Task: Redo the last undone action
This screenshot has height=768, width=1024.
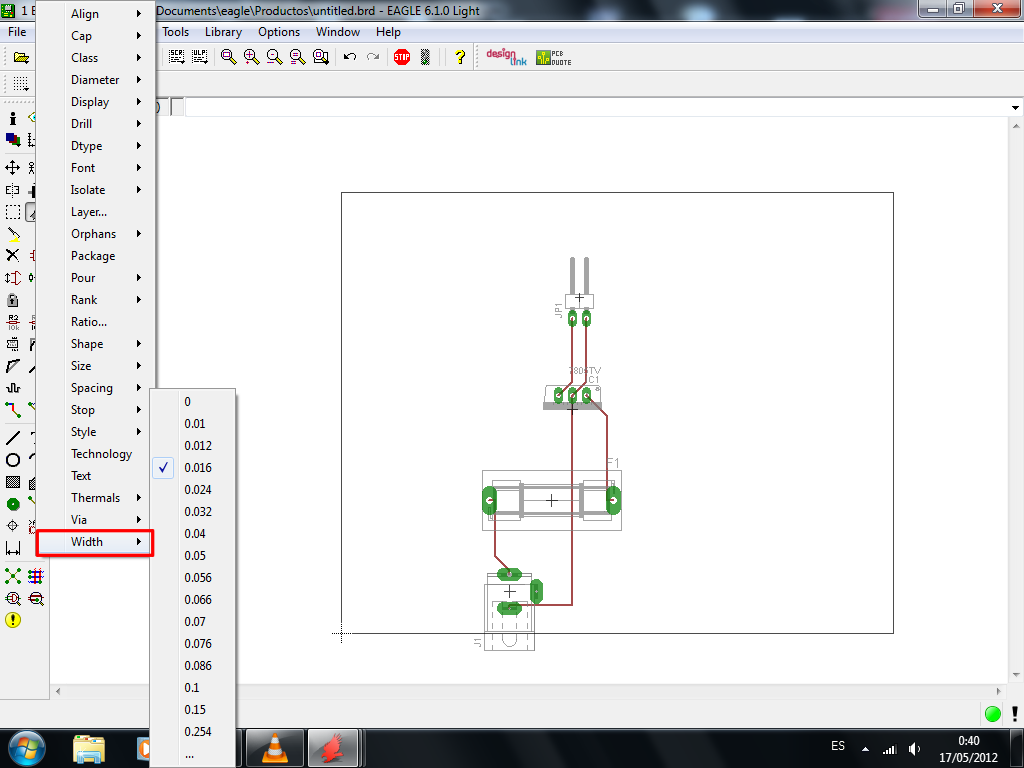Action: [x=373, y=57]
